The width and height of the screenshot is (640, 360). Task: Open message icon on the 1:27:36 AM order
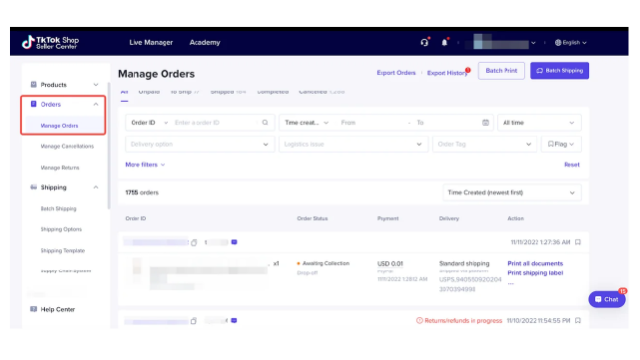[x=234, y=242]
